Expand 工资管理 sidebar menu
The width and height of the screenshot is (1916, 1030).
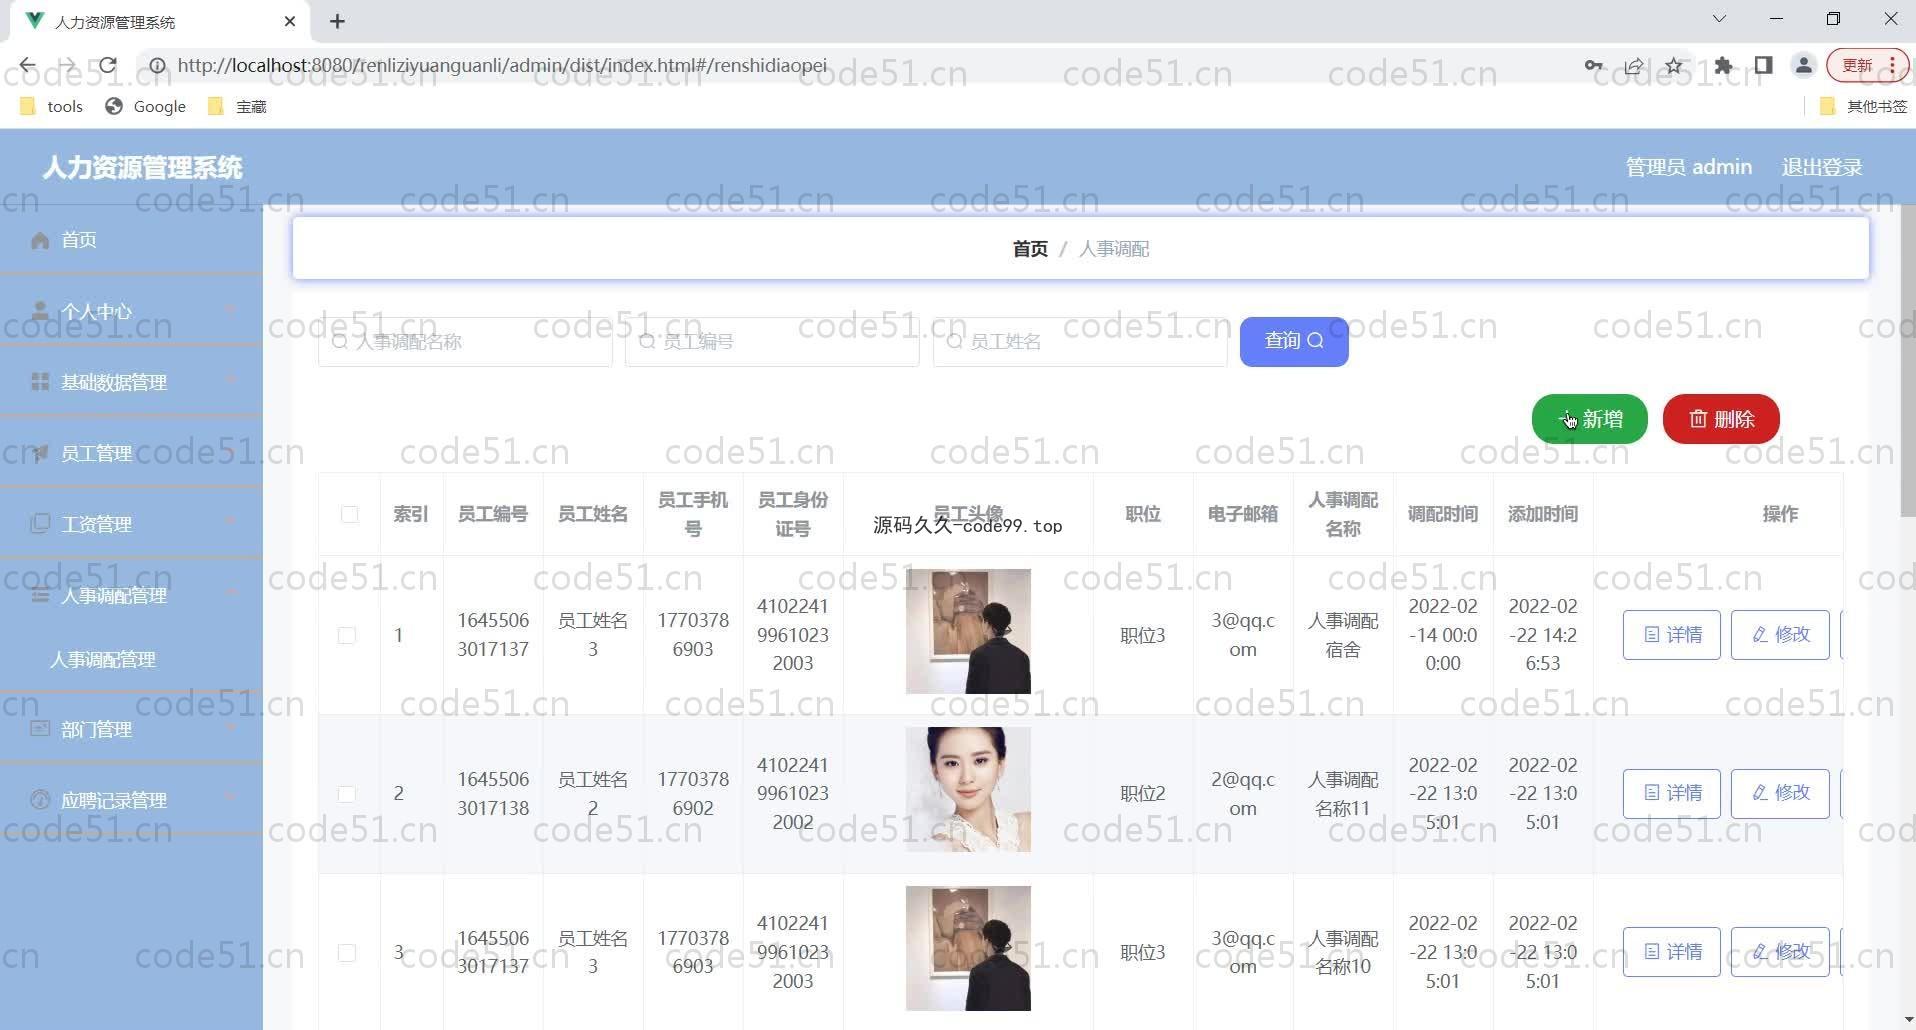(131, 524)
